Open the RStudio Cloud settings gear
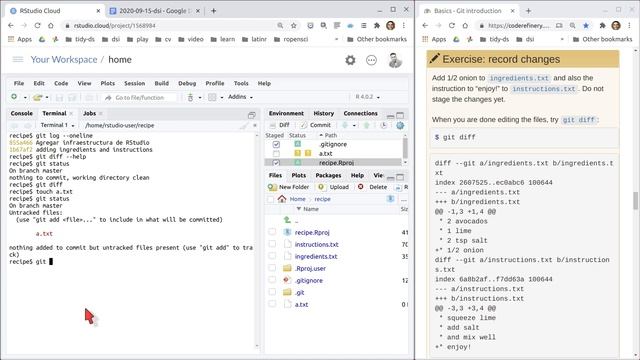The width and height of the screenshot is (640, 360). click(350, 60)
